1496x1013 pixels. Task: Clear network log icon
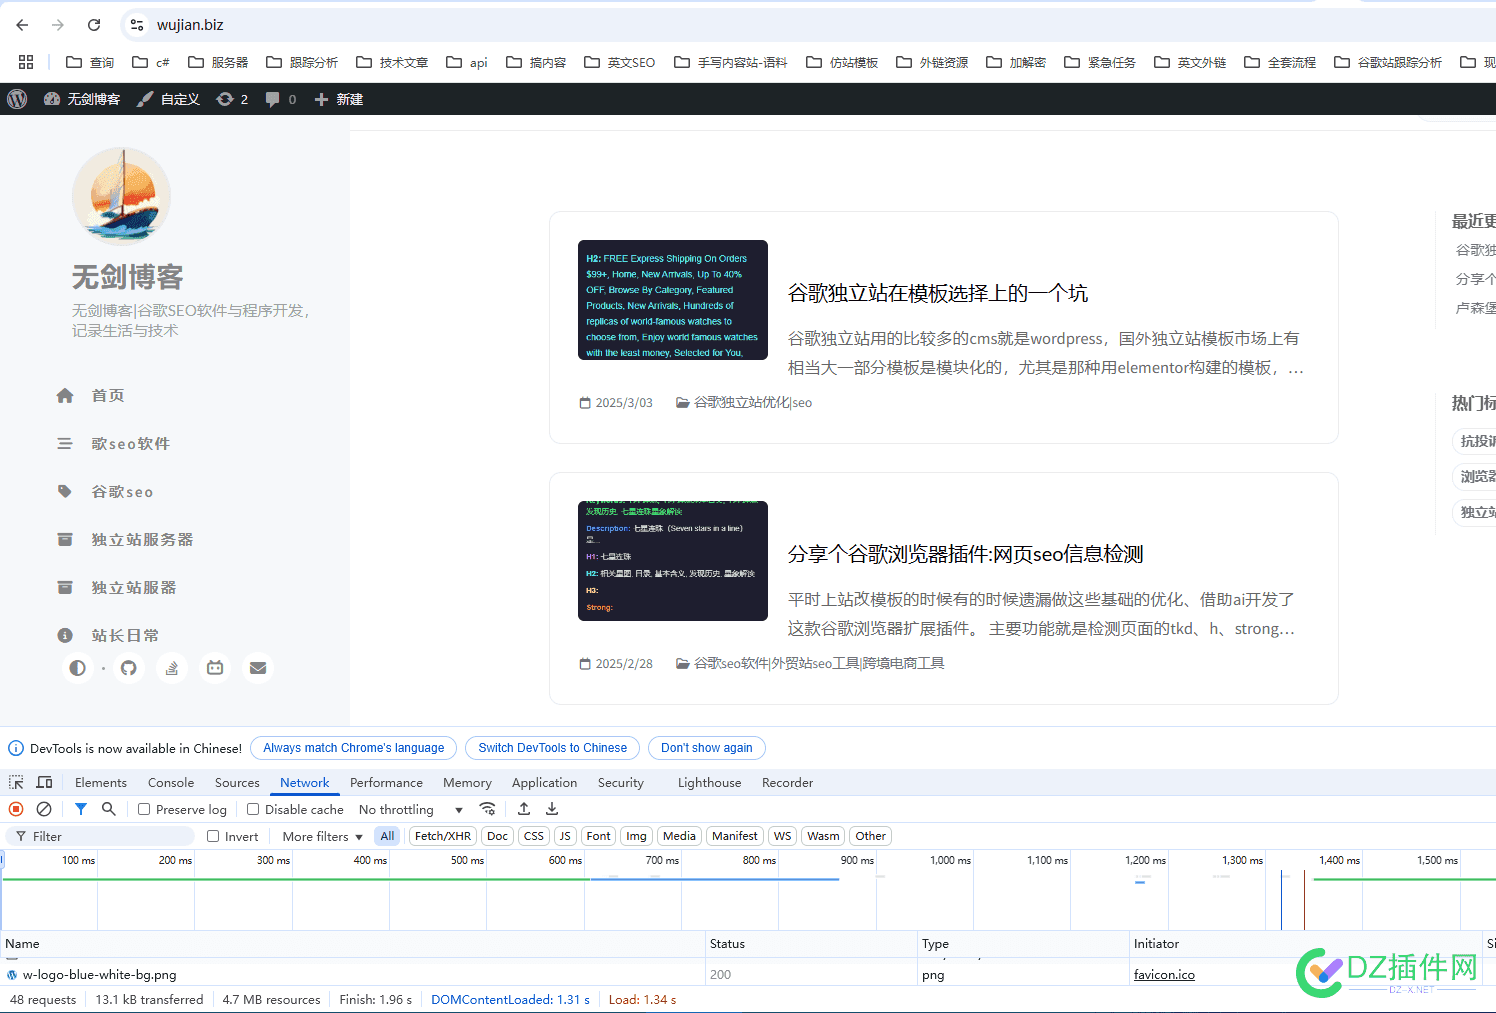pos(44,809)
